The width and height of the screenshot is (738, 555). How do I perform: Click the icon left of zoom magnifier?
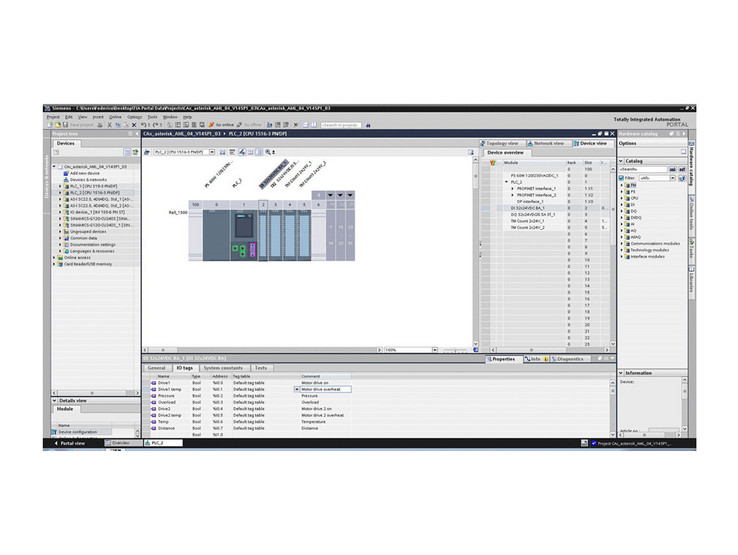(259, 152)
